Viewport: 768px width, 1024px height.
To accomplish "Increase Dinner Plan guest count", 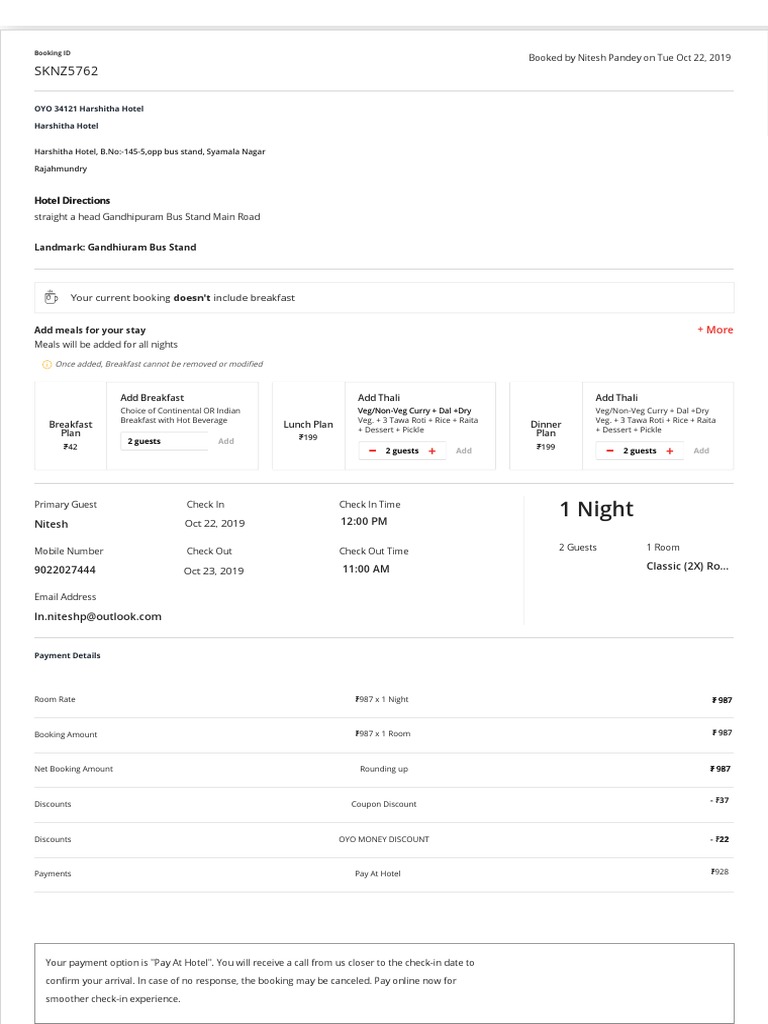I will tap(669, 451).
